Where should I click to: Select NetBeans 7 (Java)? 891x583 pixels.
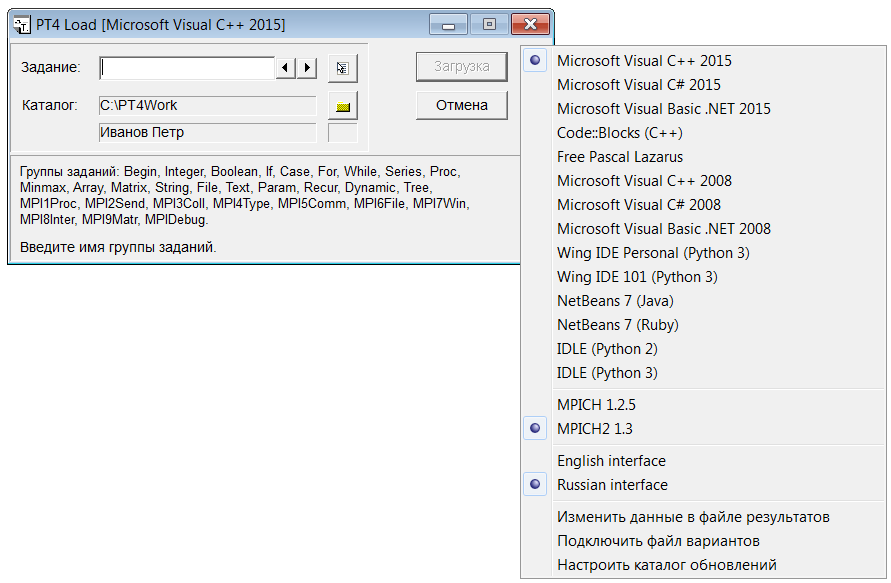[x=703, y=301]
